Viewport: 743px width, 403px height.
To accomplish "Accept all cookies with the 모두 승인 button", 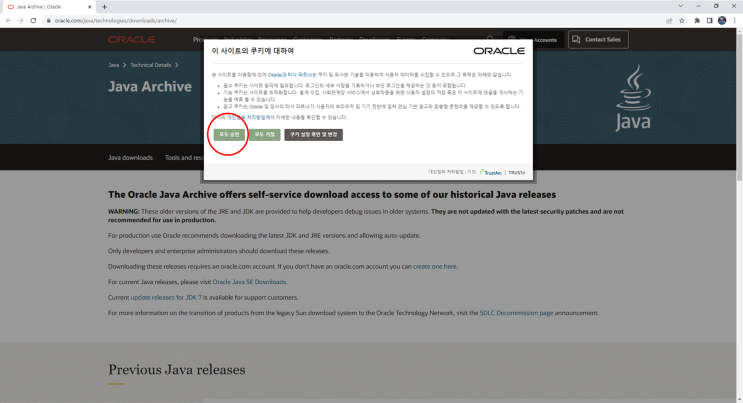I will pyautogui.click(x=229, y=135).
